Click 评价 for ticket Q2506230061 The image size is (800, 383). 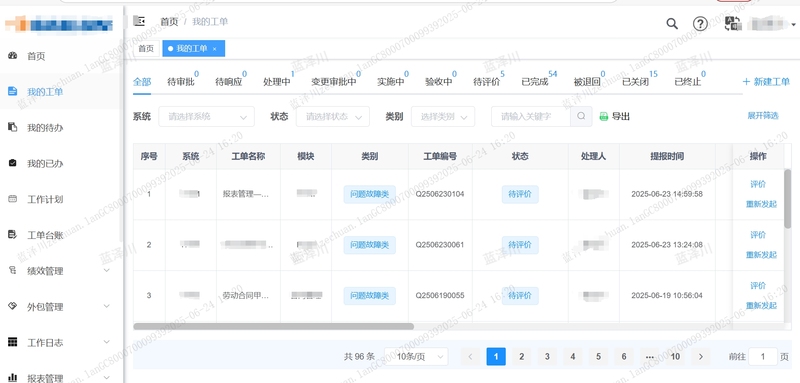tap(758, 235)
